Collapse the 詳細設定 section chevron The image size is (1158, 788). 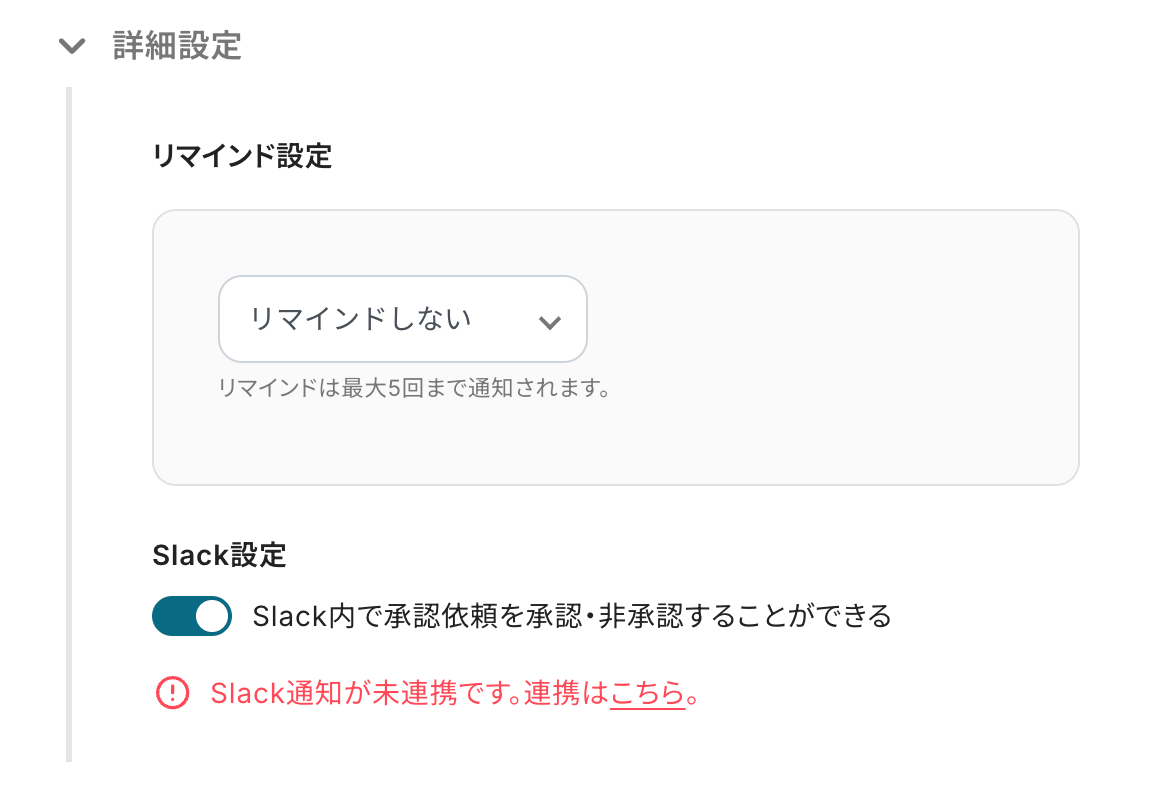(x=72, y=46)
